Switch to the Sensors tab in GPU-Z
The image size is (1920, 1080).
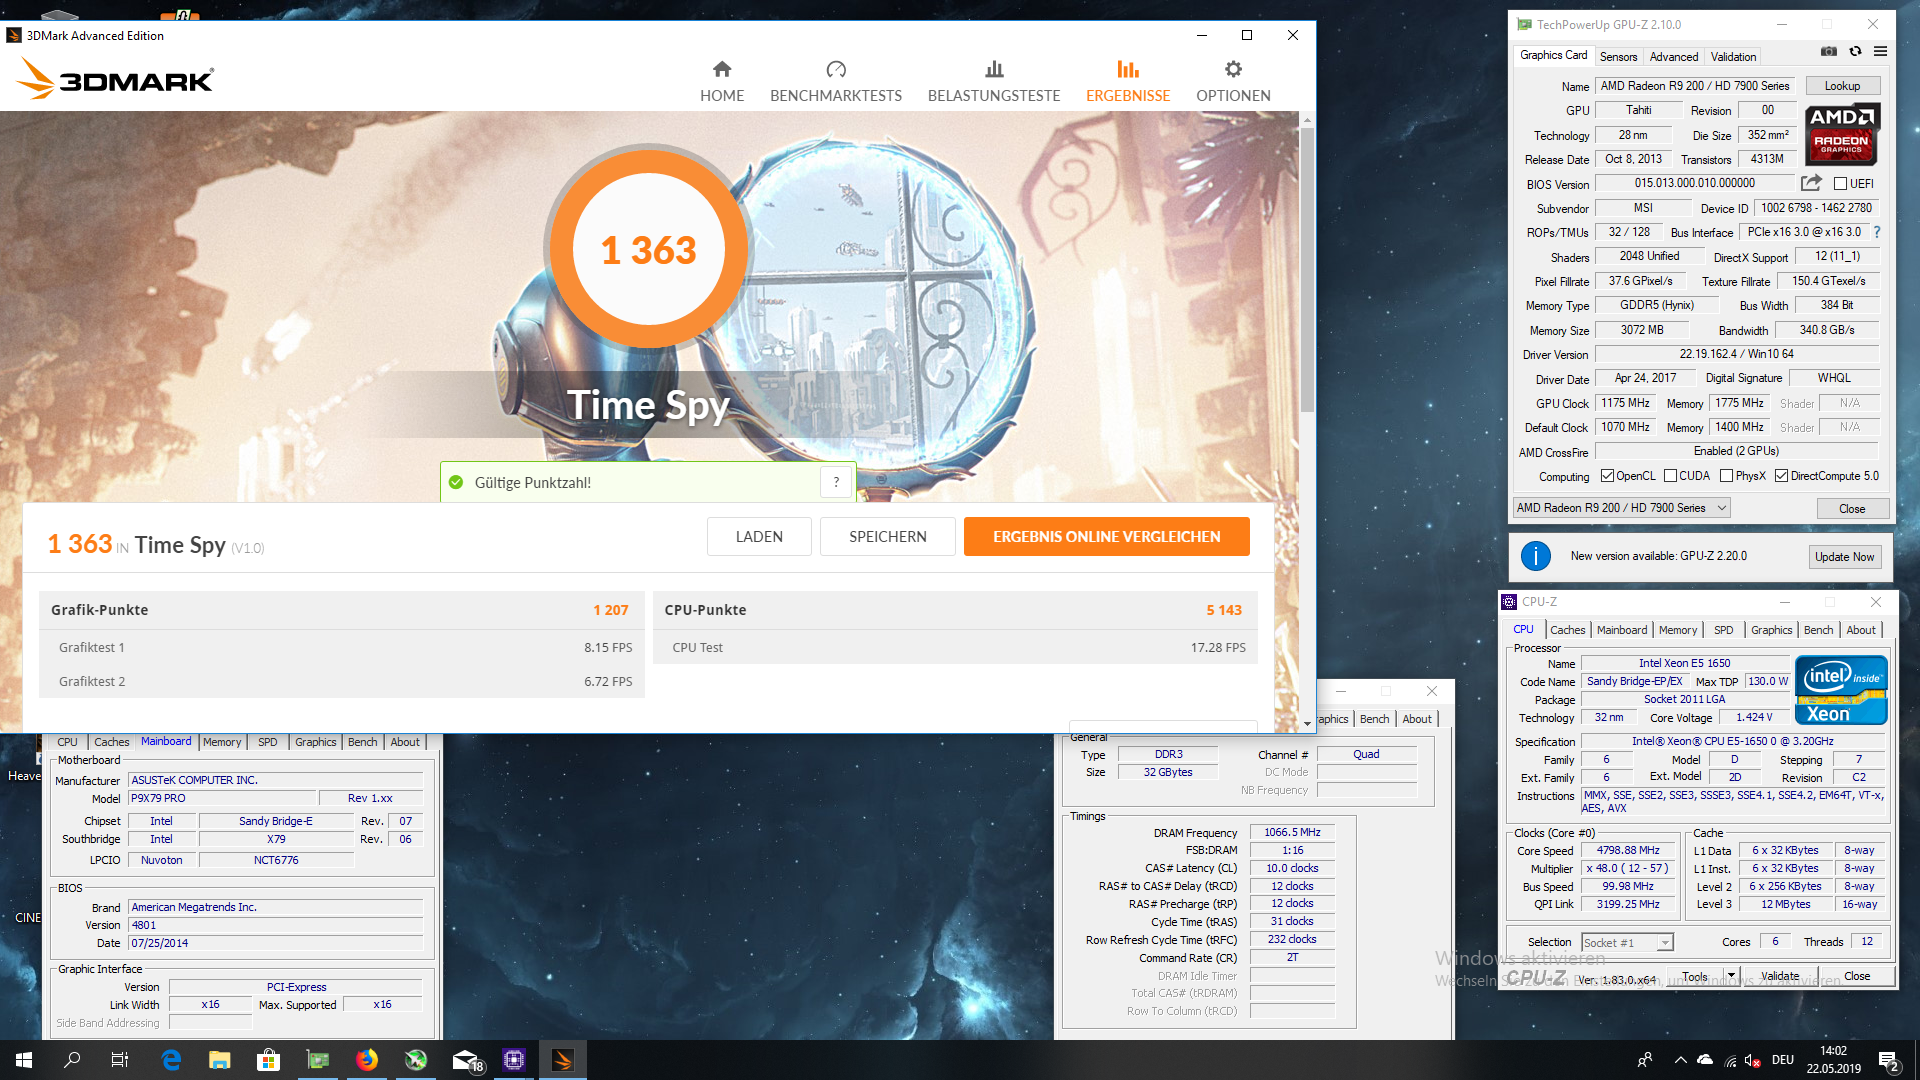[x=1618, y=57]
